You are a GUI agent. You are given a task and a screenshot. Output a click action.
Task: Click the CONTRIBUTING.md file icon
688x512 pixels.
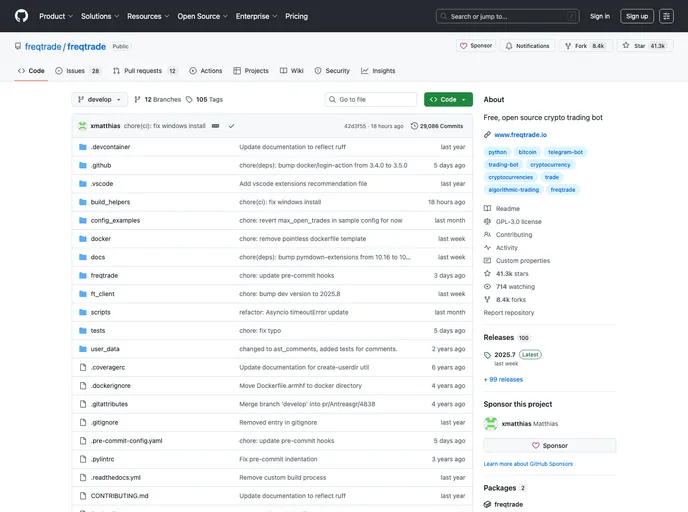pos(82,496)
